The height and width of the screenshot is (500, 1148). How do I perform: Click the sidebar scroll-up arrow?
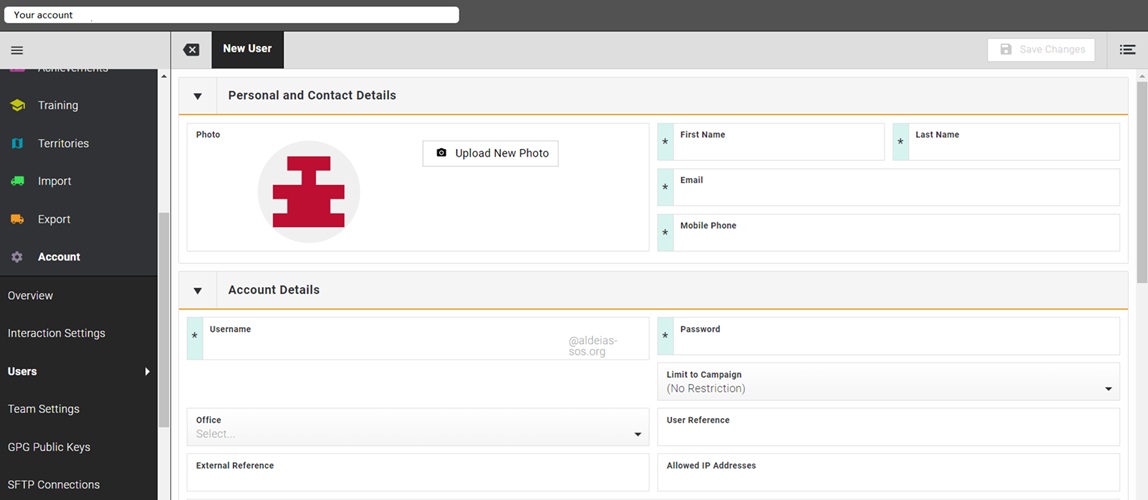tap(164, 76)
